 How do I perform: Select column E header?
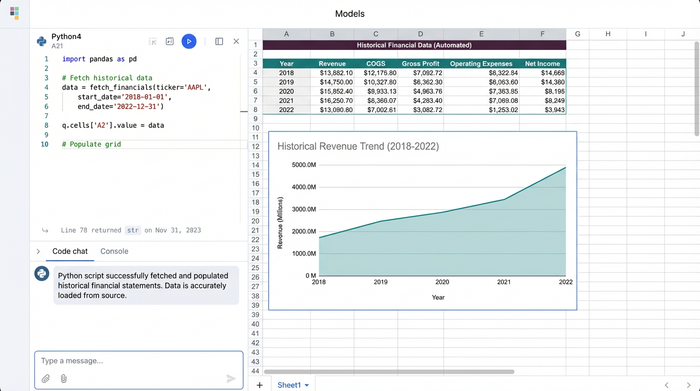pyautogui.click(x=481, y=34)
